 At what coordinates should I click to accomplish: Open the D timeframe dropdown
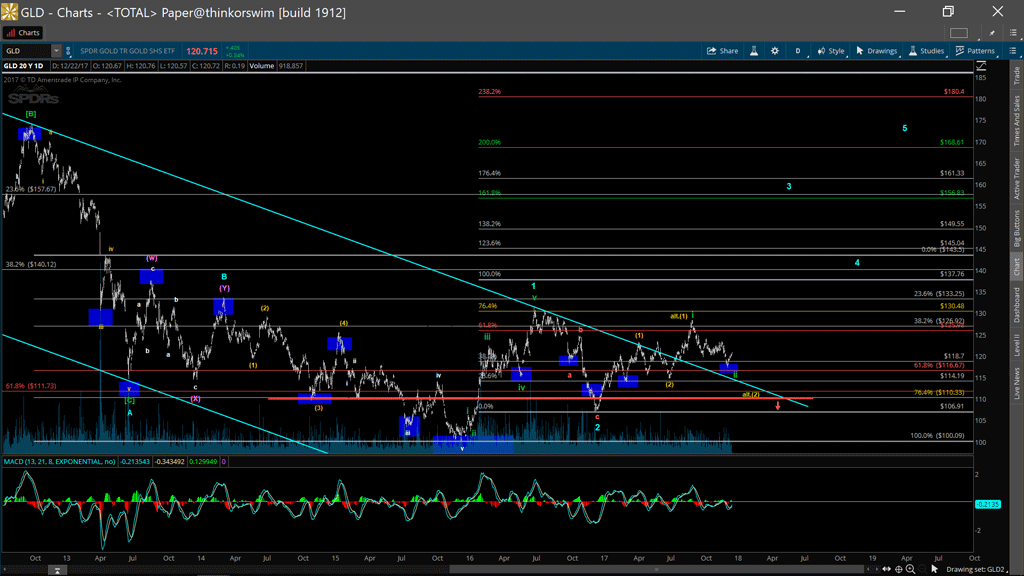(798, 51)
